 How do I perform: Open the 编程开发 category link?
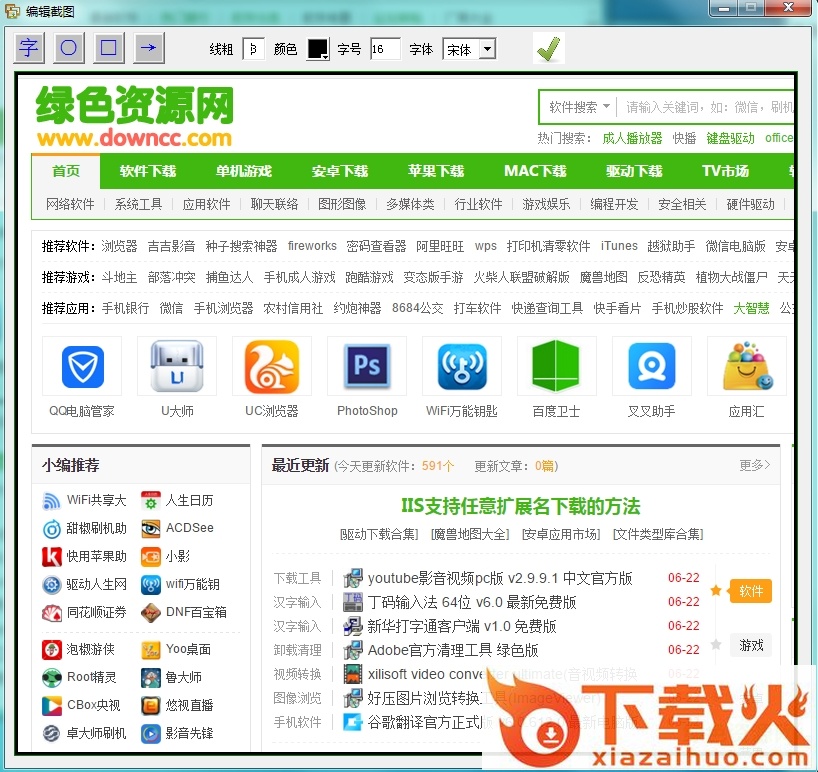pos(614,204)
